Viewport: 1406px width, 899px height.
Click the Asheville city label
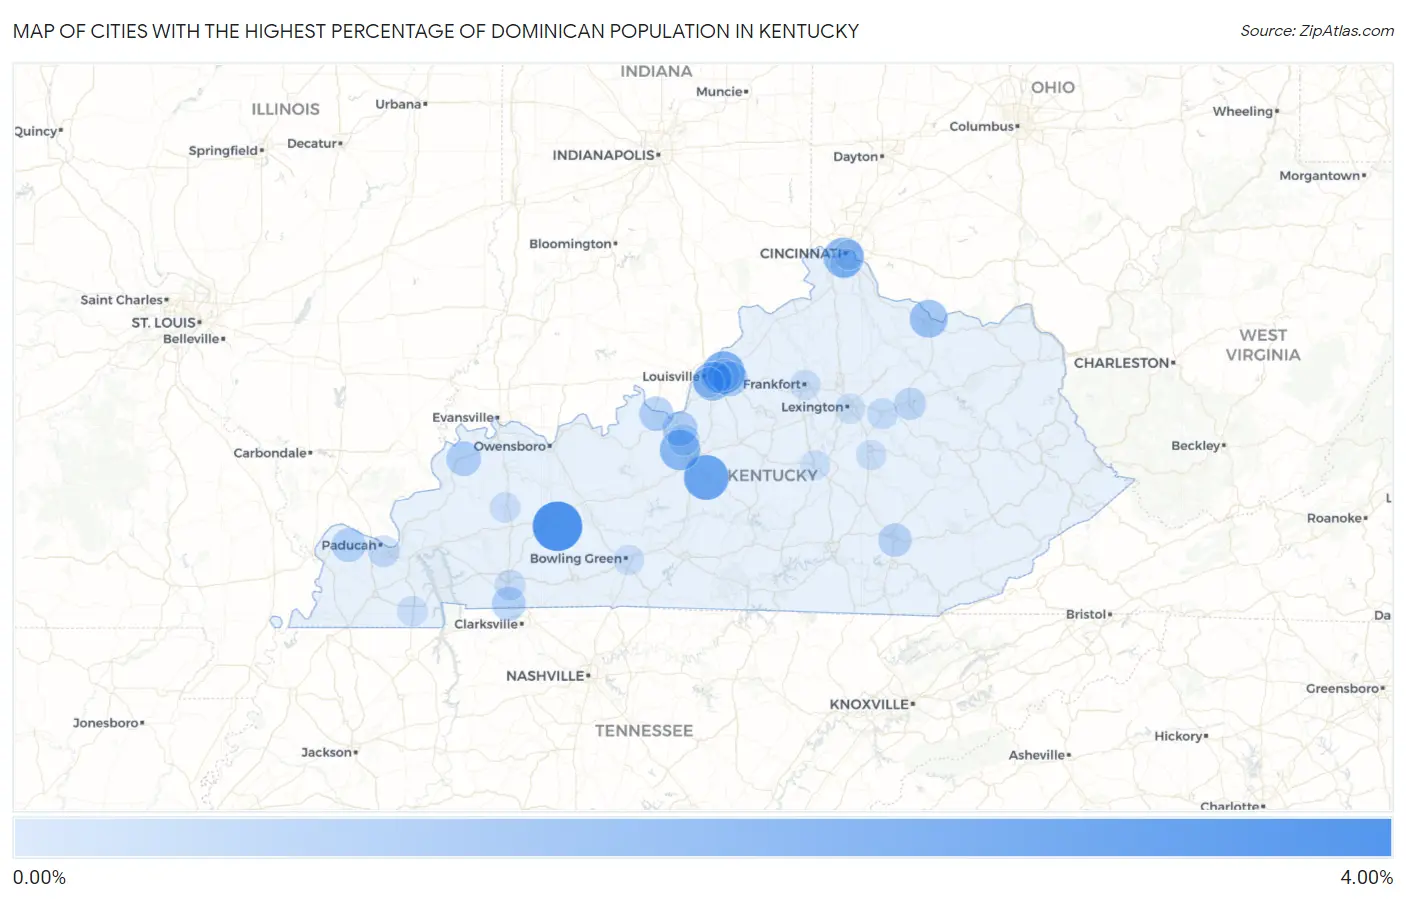pos(1039,755)
